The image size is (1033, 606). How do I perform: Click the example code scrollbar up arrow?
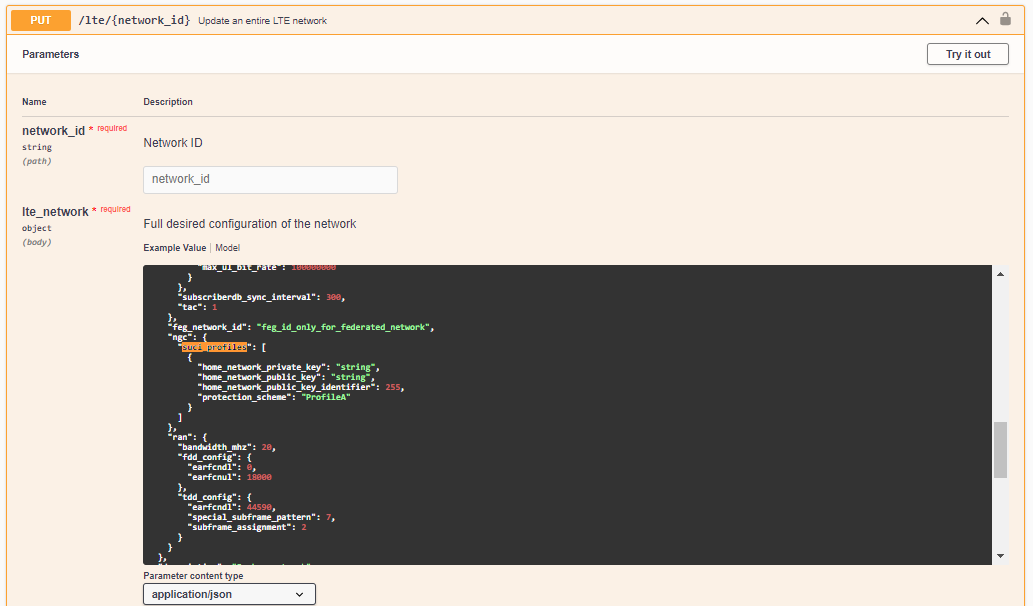point(1000,274)
